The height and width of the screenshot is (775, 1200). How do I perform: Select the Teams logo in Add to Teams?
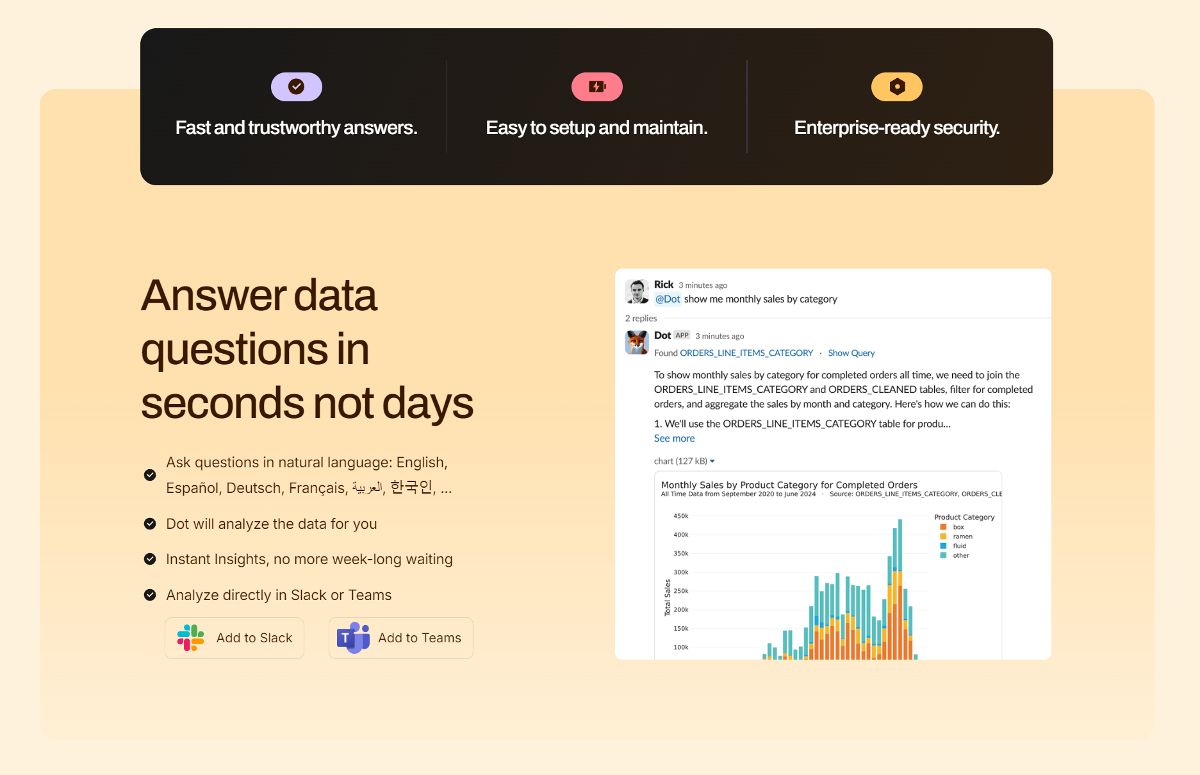click(353, 637)
